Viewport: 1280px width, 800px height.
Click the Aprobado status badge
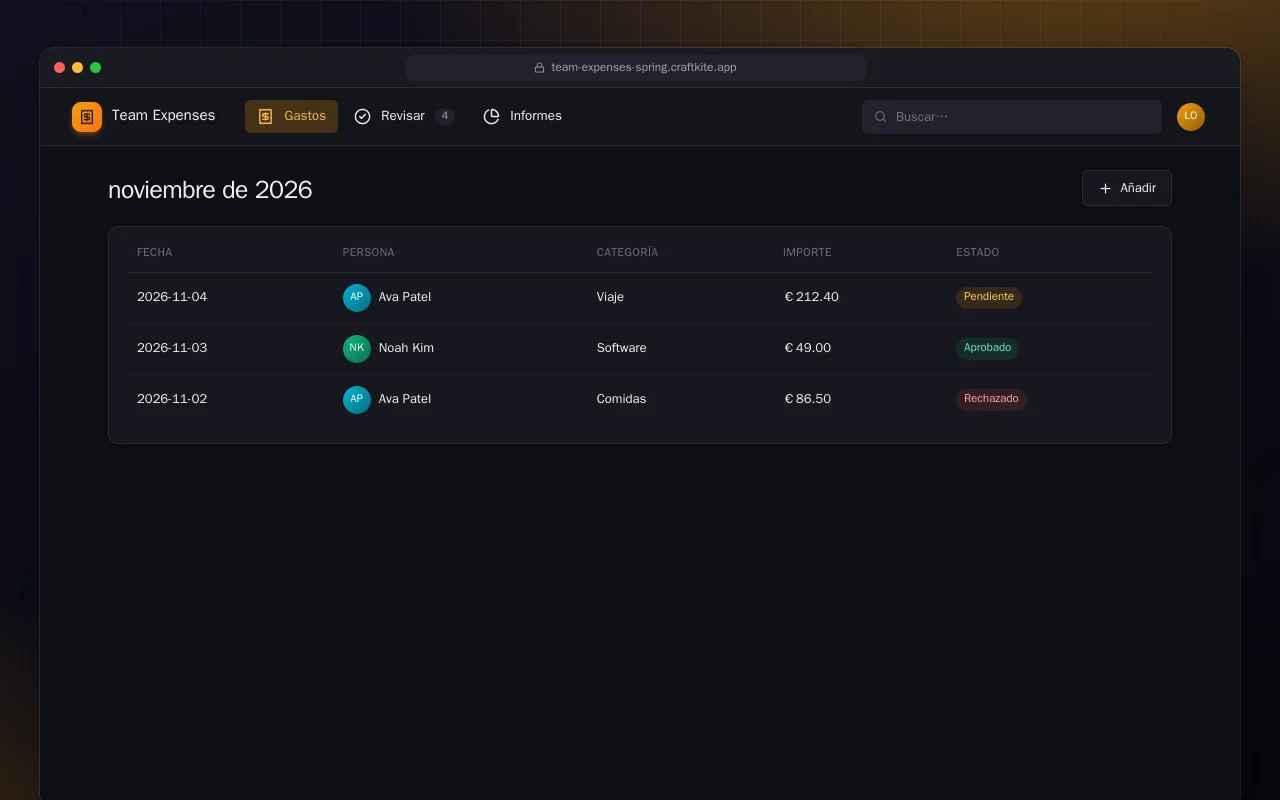pyautogui.click(x=988, y=348)
